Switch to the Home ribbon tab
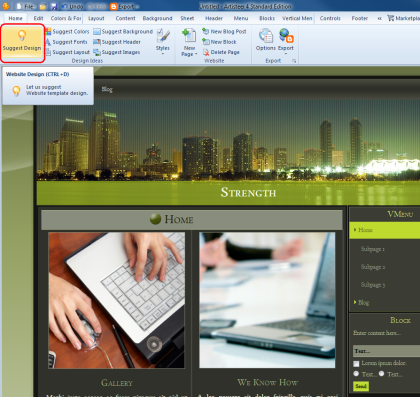420x397 pixels. coord(15,18)
